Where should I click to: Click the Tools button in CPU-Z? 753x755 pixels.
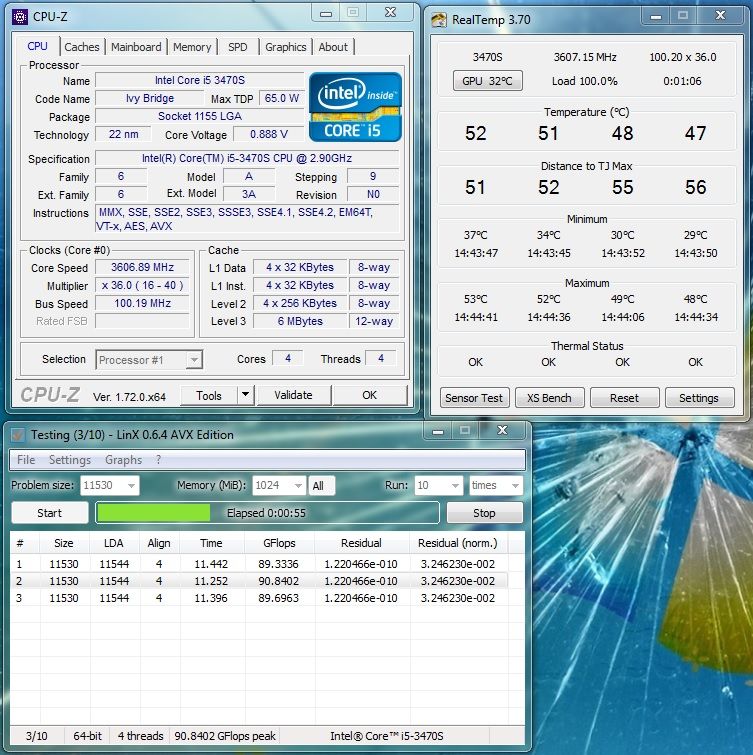click(x=209, y=395)
